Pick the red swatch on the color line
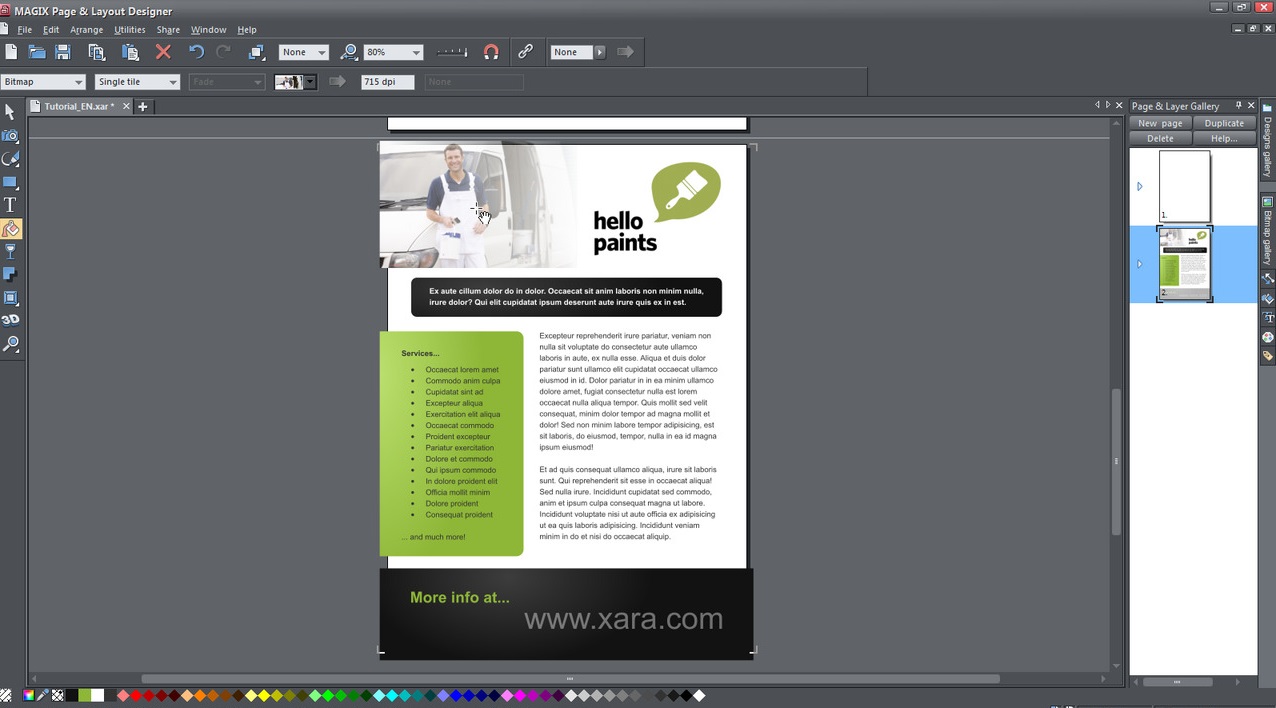This screenshot has width=1276, height=708. pos(136,696)
